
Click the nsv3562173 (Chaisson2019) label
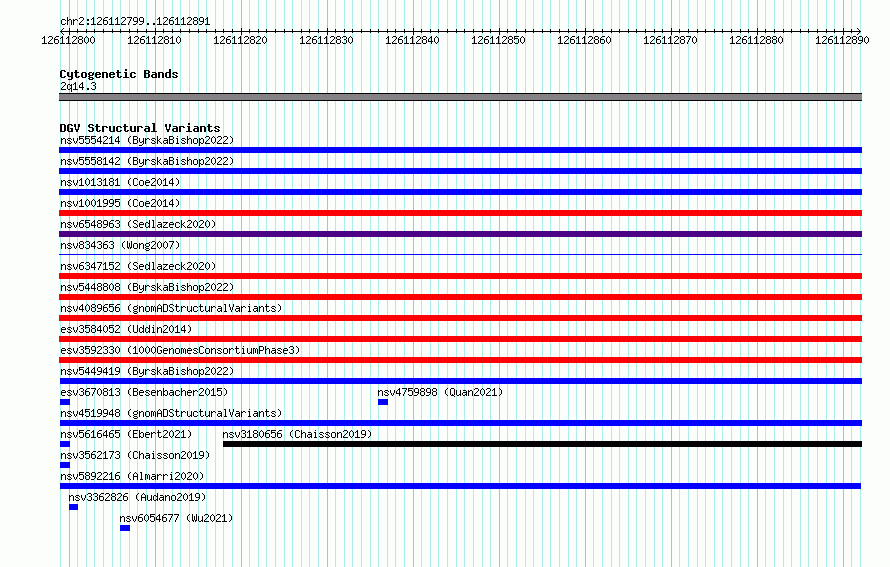click(x=135, y=455)
